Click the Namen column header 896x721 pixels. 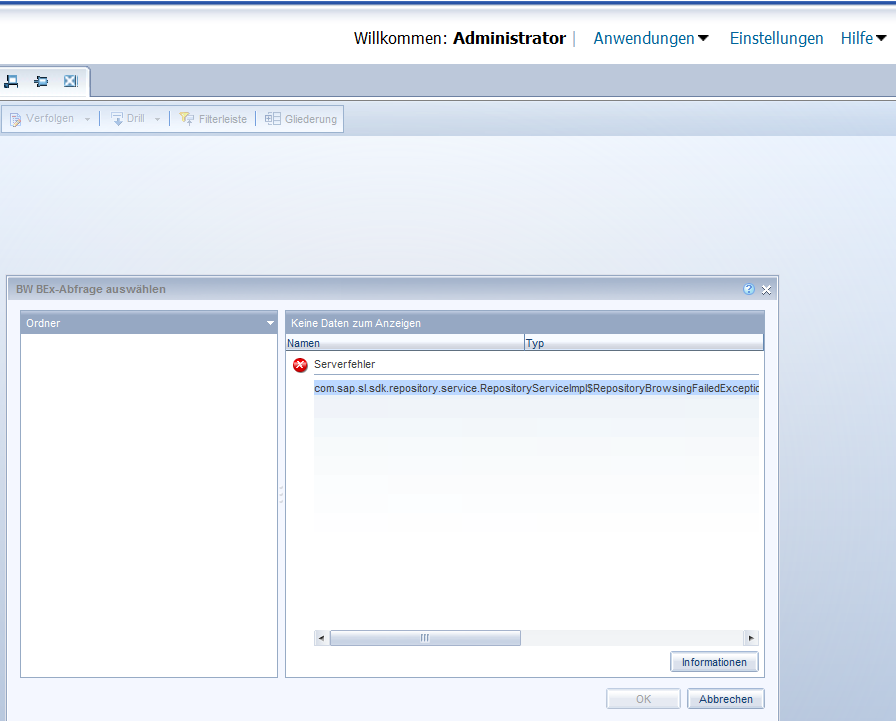(x=405, y=343)
